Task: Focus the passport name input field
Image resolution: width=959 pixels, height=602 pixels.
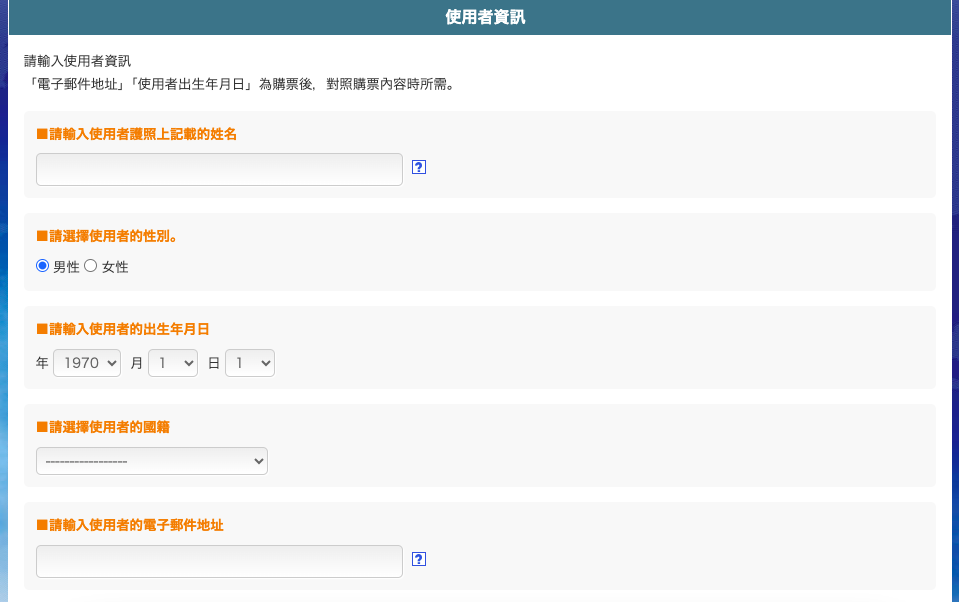Action: [x=219, y=169]
